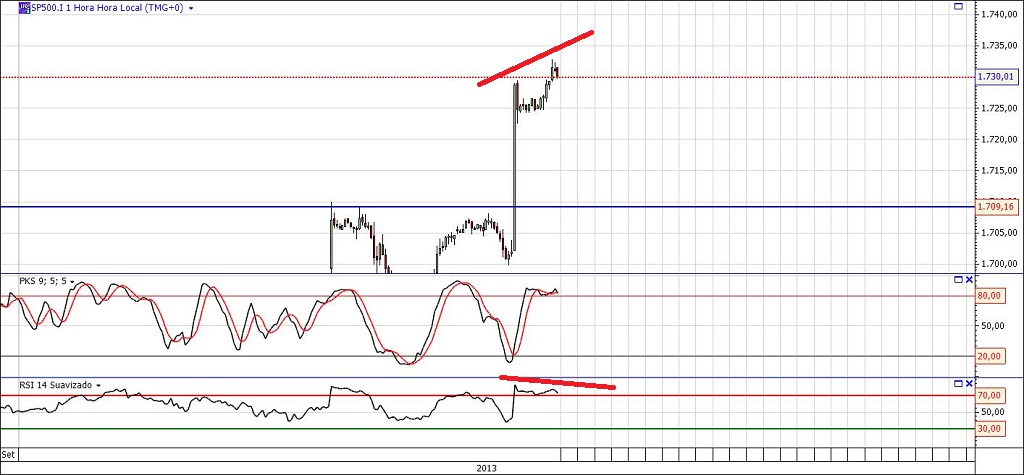Open the SP500.I chart title dropdown arrow
The image size is (1024, 475).
pos(191,9)
